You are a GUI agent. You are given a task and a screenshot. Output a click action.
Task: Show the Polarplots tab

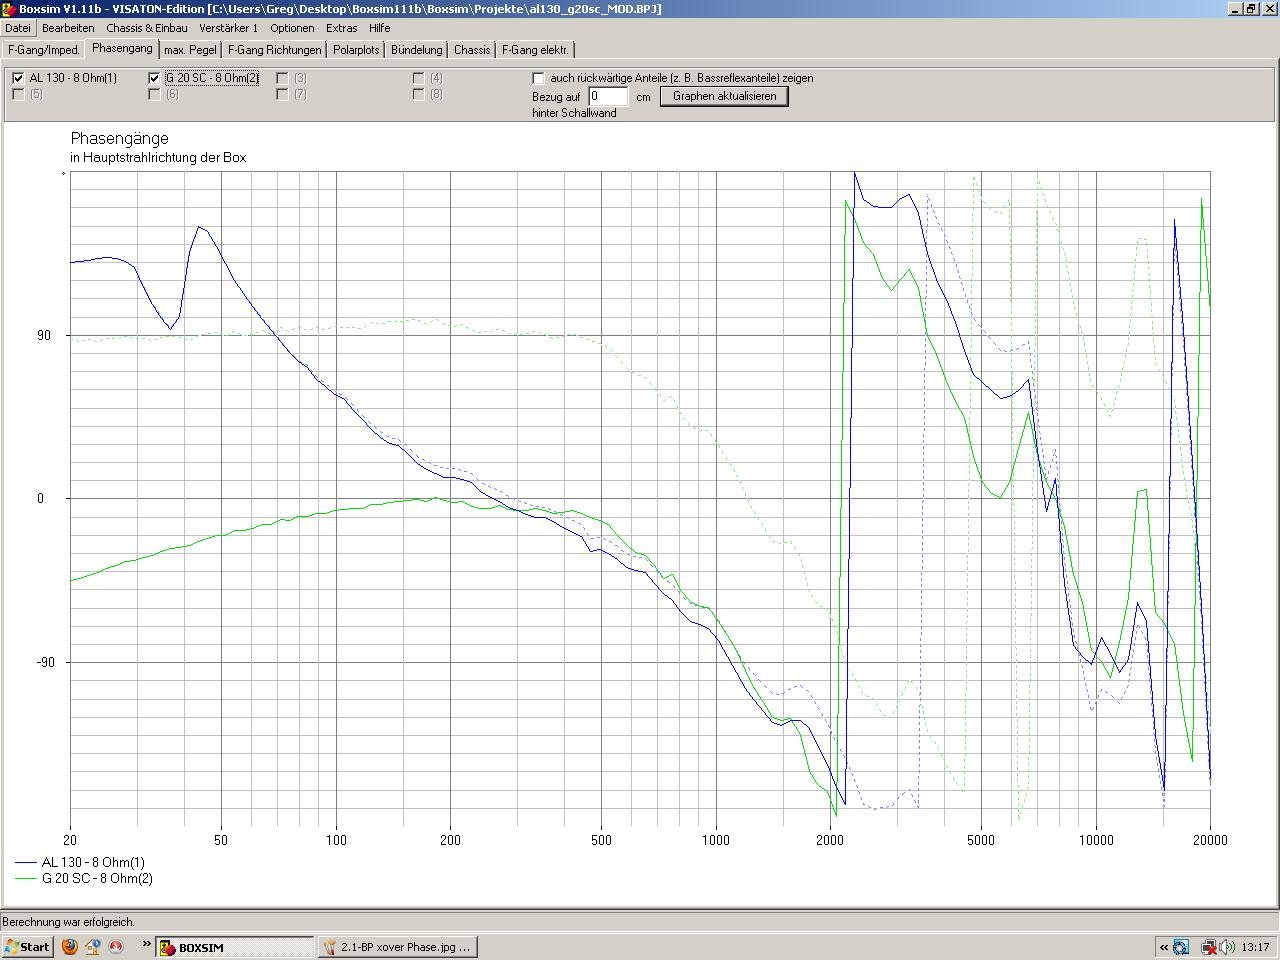pyautogui.click(x=356, y=50)
